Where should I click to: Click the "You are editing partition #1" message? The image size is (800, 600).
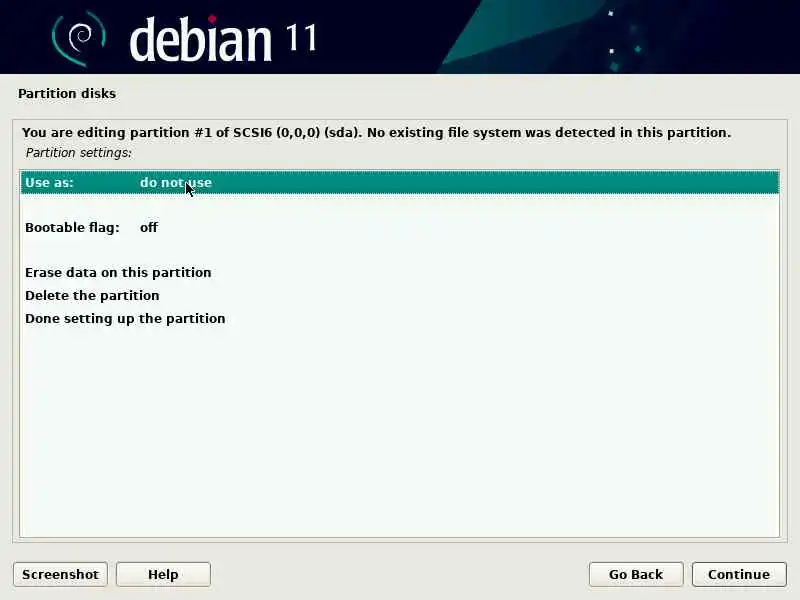tap(376, 133)
